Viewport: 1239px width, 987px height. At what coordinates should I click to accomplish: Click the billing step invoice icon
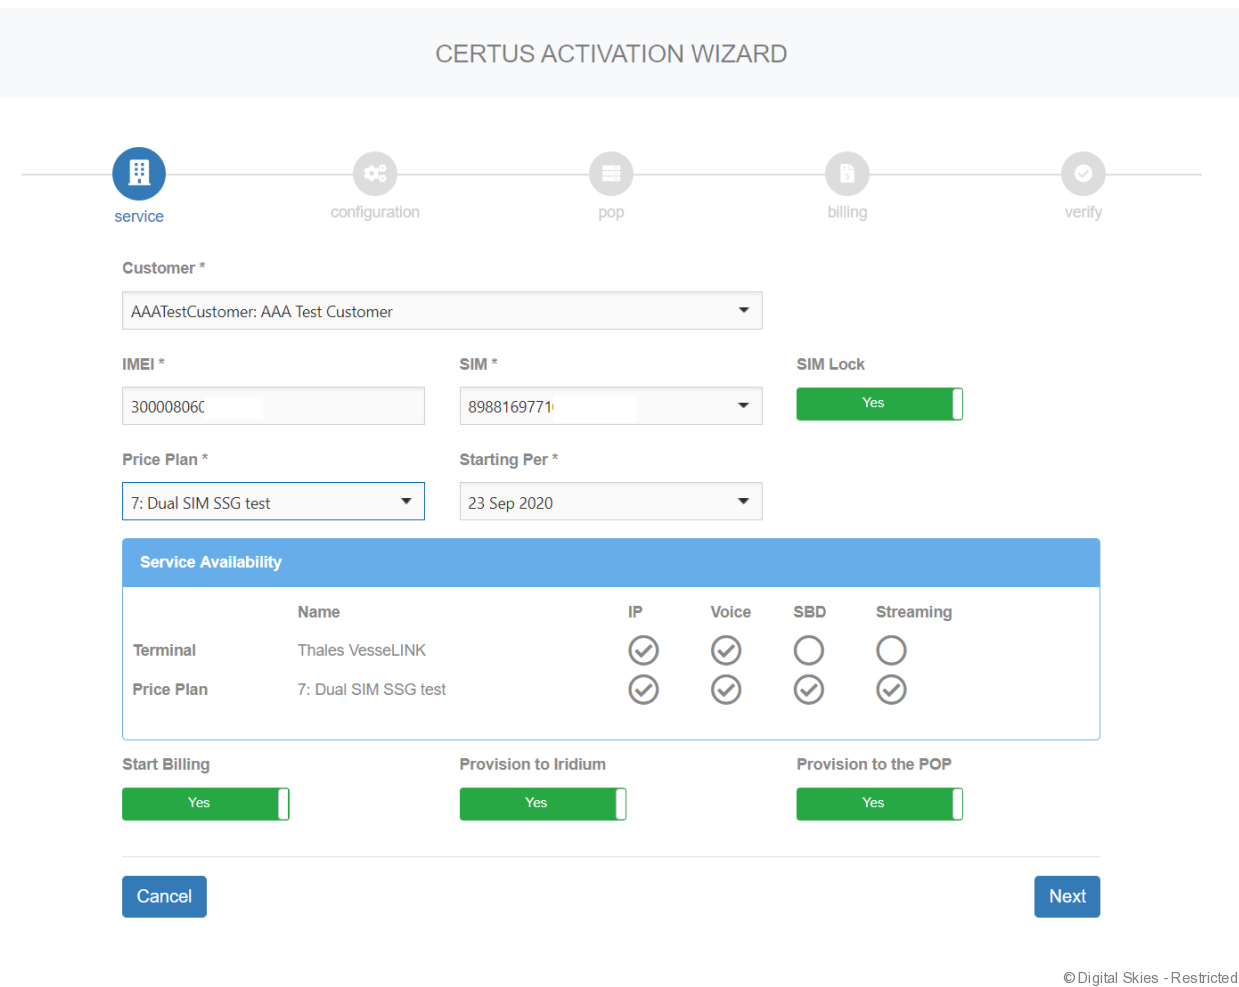[847, 174]
